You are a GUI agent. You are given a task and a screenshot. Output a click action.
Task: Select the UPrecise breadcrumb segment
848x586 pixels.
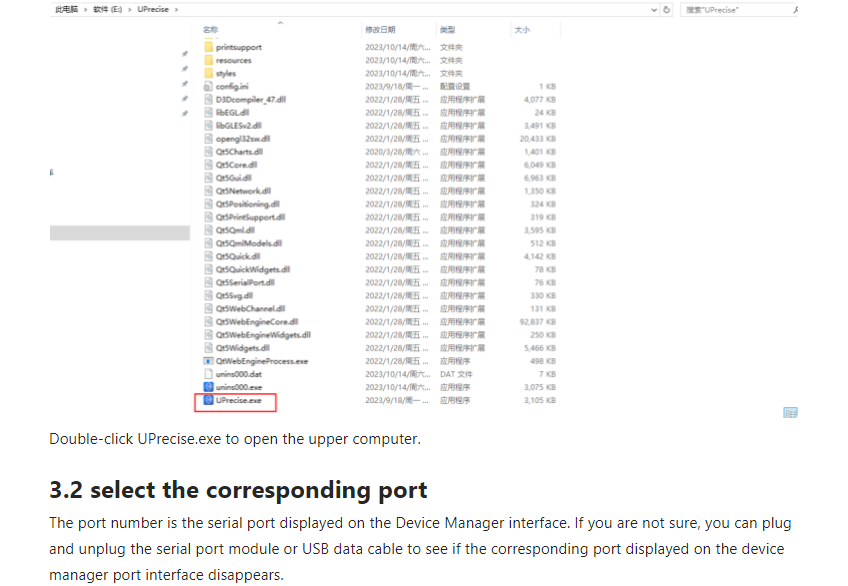[x=153, y=9]
